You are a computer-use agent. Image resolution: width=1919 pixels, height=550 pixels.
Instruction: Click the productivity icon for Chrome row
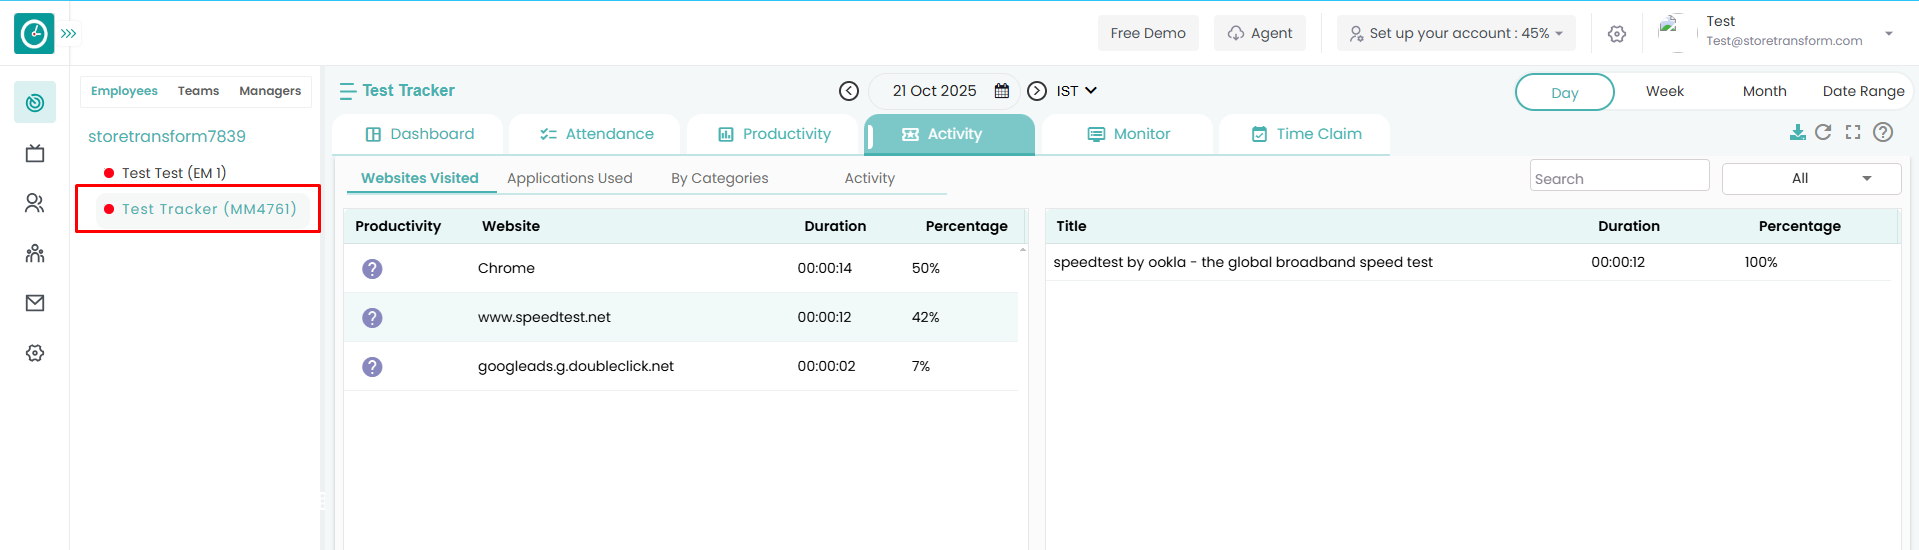[x=372, y=269]
